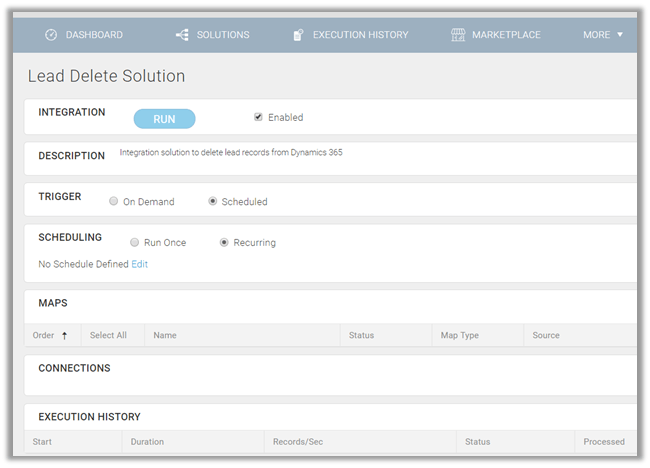Click the Dashboard gauge icon
The image size is (650, 468).
click(51, 35)
